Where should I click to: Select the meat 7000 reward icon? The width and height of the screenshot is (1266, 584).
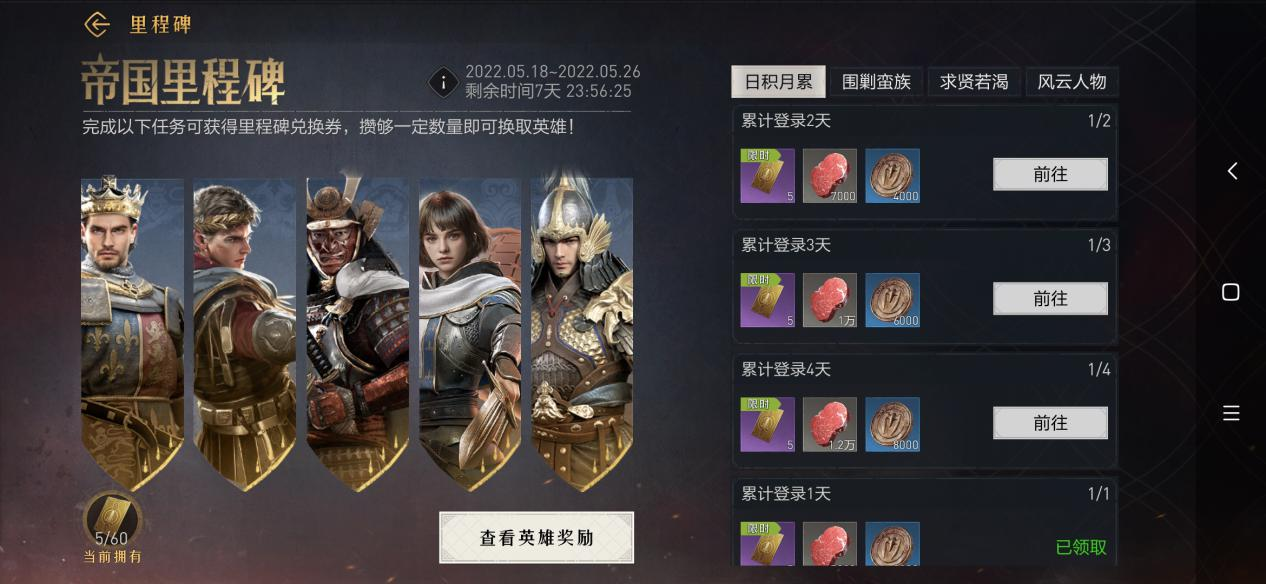(829, 176)
